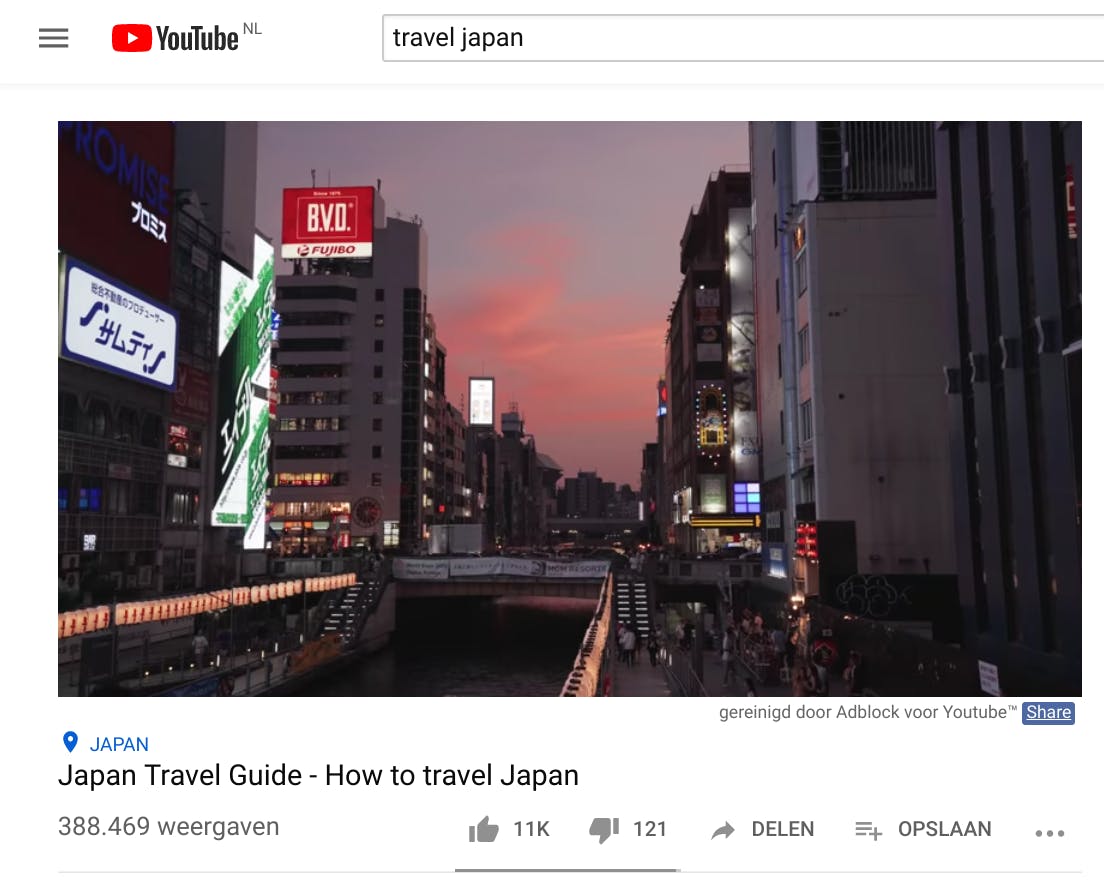Viewport: 1104px width, 881px height.
Task: Click the search field containing travel japan
Action: (743, 38)
